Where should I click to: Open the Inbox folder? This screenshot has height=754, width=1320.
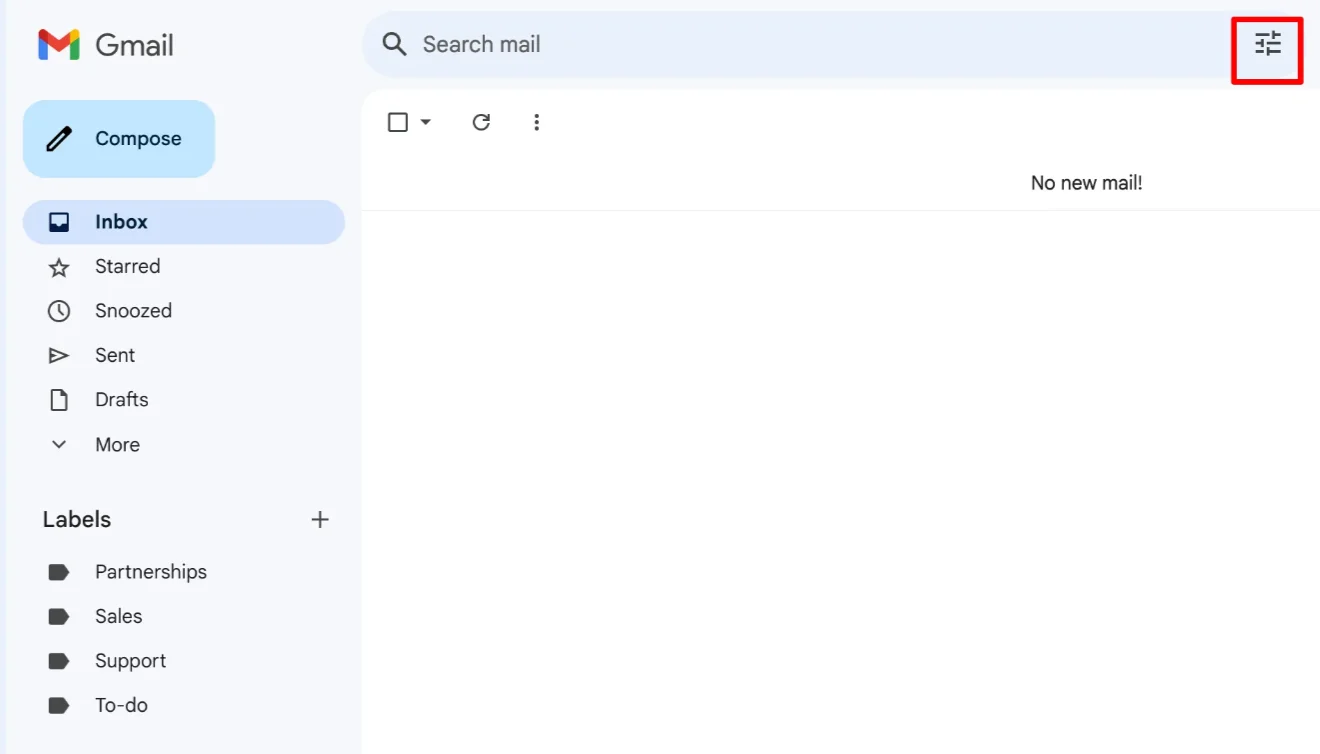(121, 222)
